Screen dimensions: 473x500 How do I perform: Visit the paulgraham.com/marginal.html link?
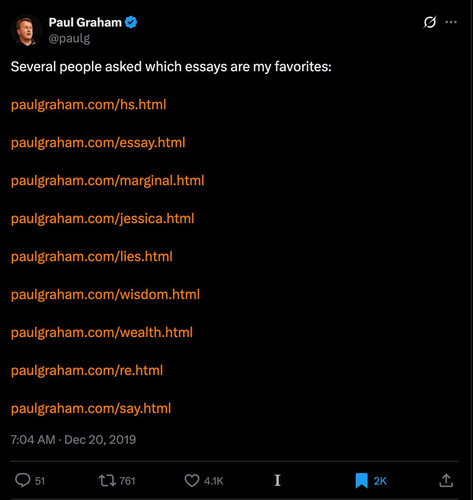click(x=107, y=181)
